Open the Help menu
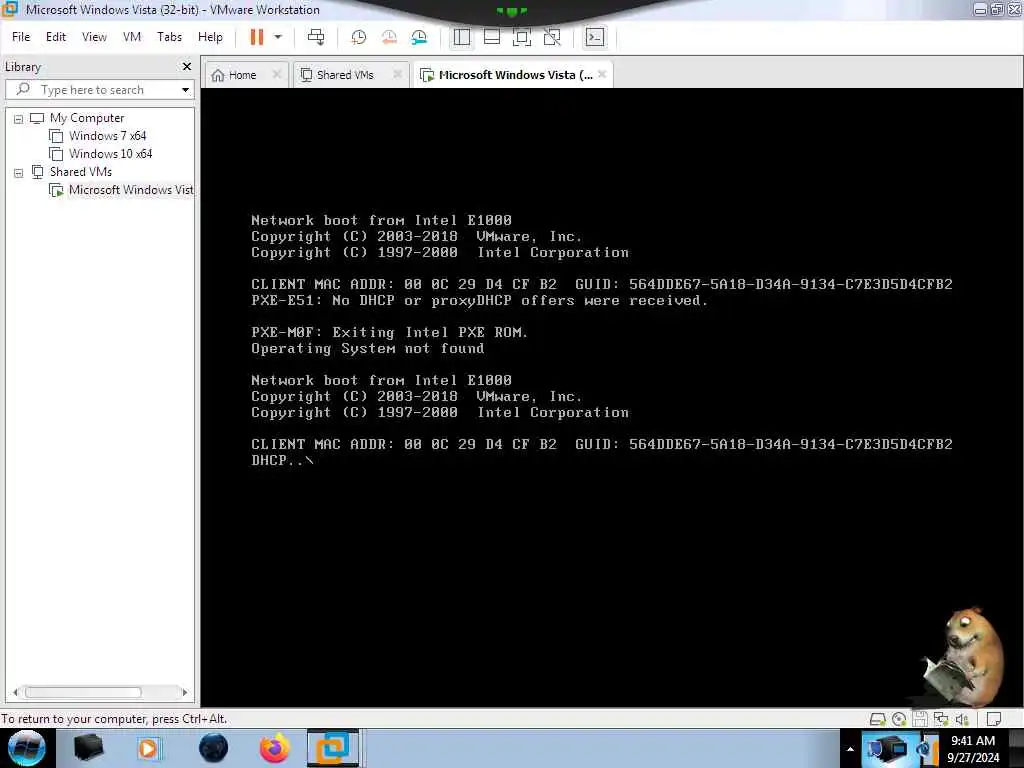The width and height of the screenshot is (1024, 768). click(210, 37)
